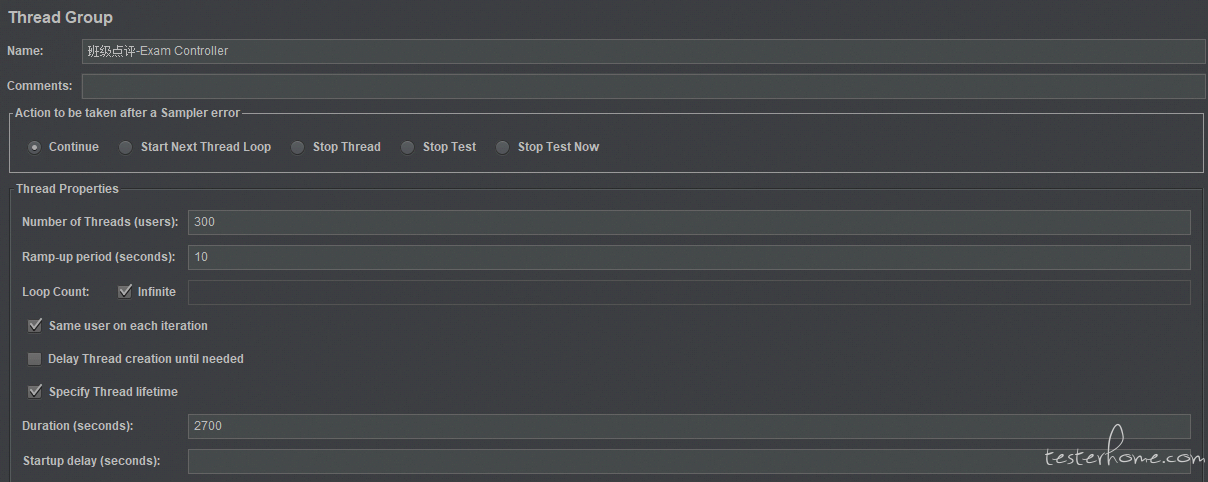Focus the Duration seconds field
The width and height of the screenshot is (1208, 482).
point(689,426)
